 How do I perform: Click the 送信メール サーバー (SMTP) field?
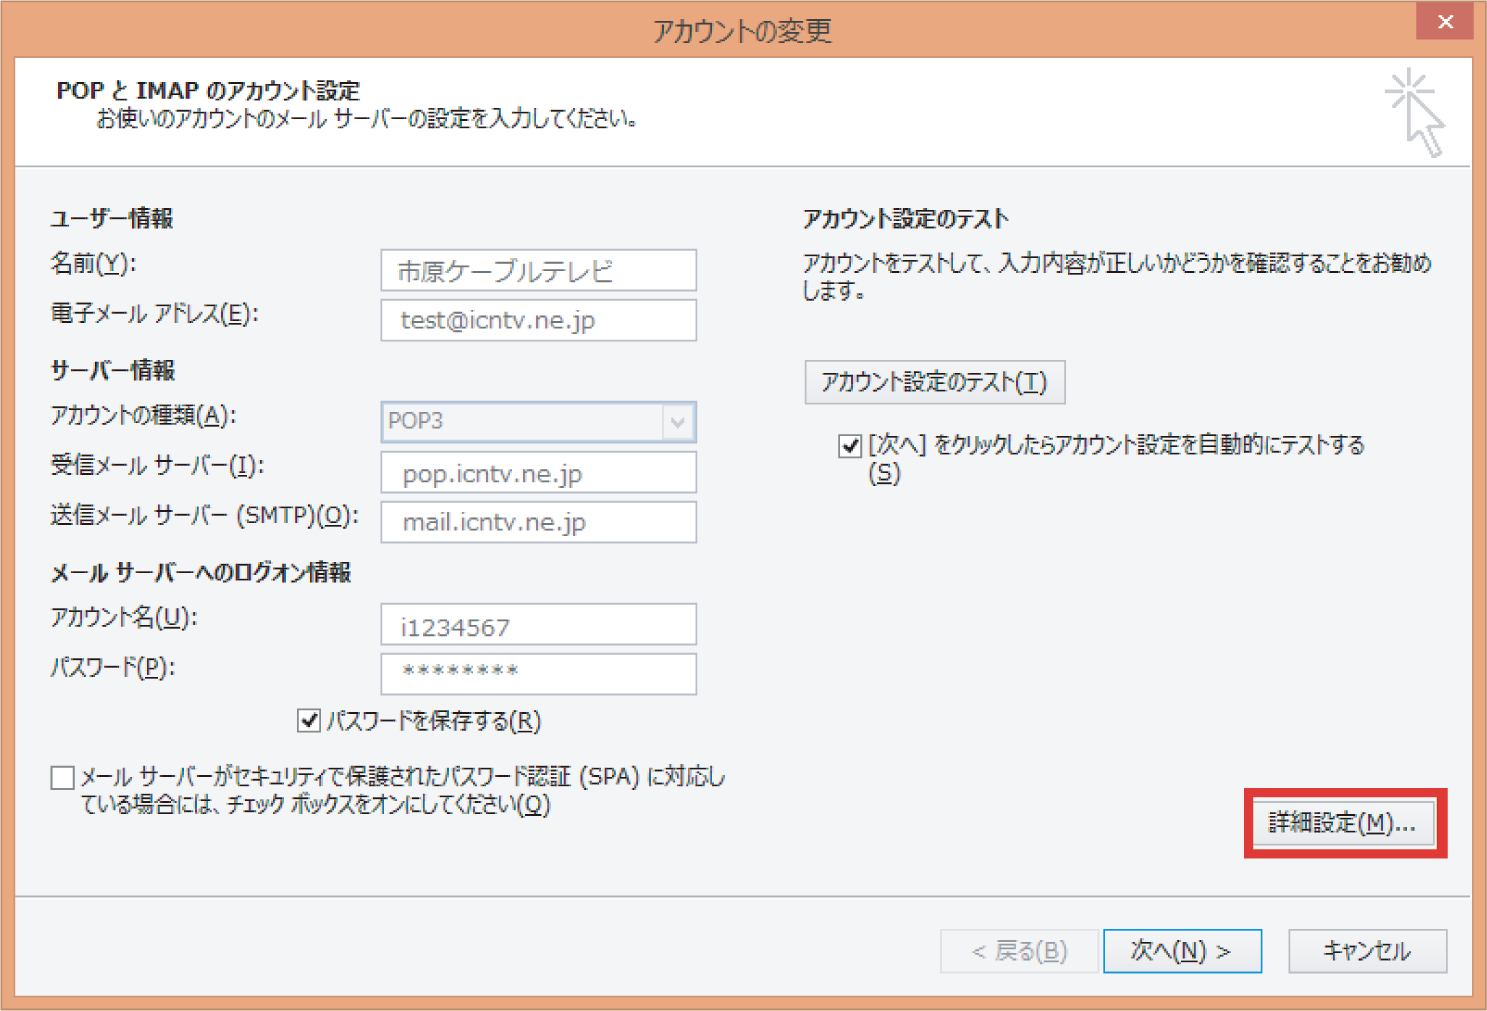tap(538, 522)
